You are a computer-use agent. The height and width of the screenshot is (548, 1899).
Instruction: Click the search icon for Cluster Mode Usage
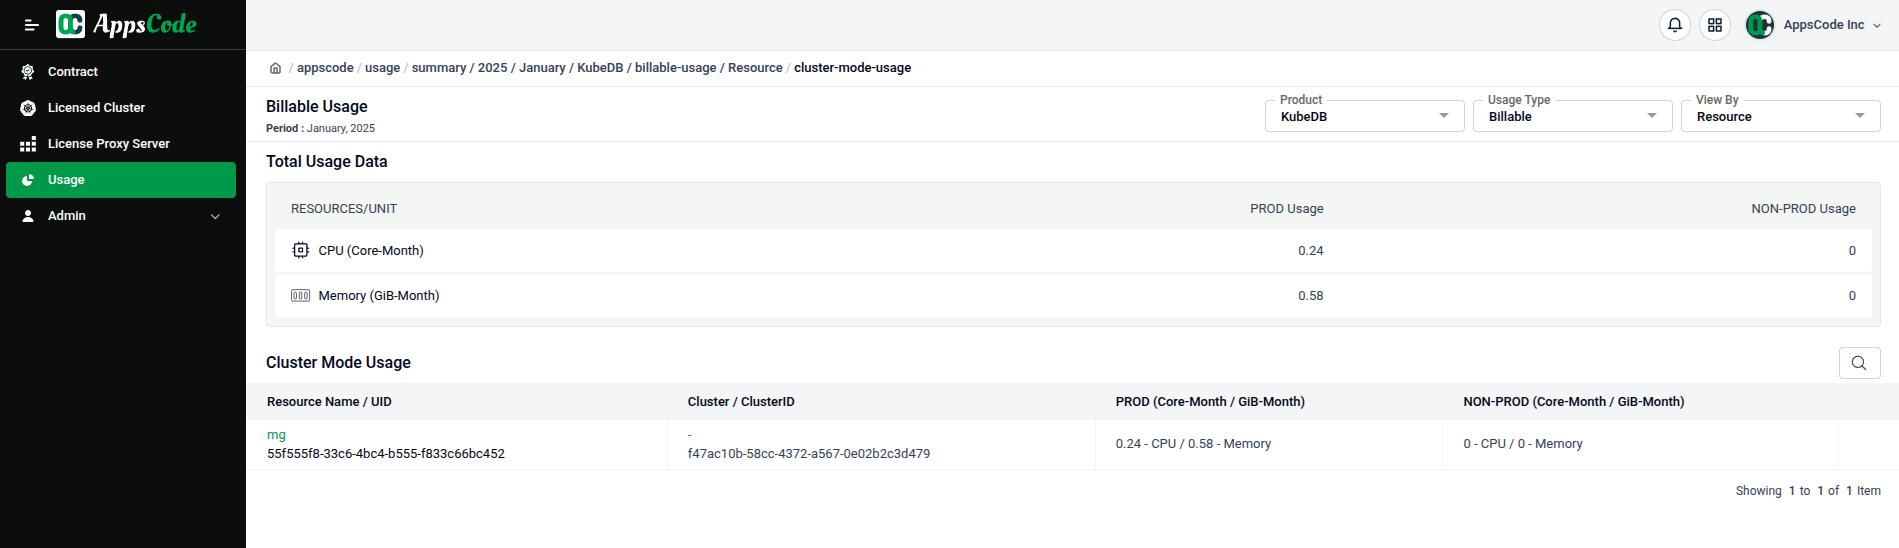coord(1858,363)
